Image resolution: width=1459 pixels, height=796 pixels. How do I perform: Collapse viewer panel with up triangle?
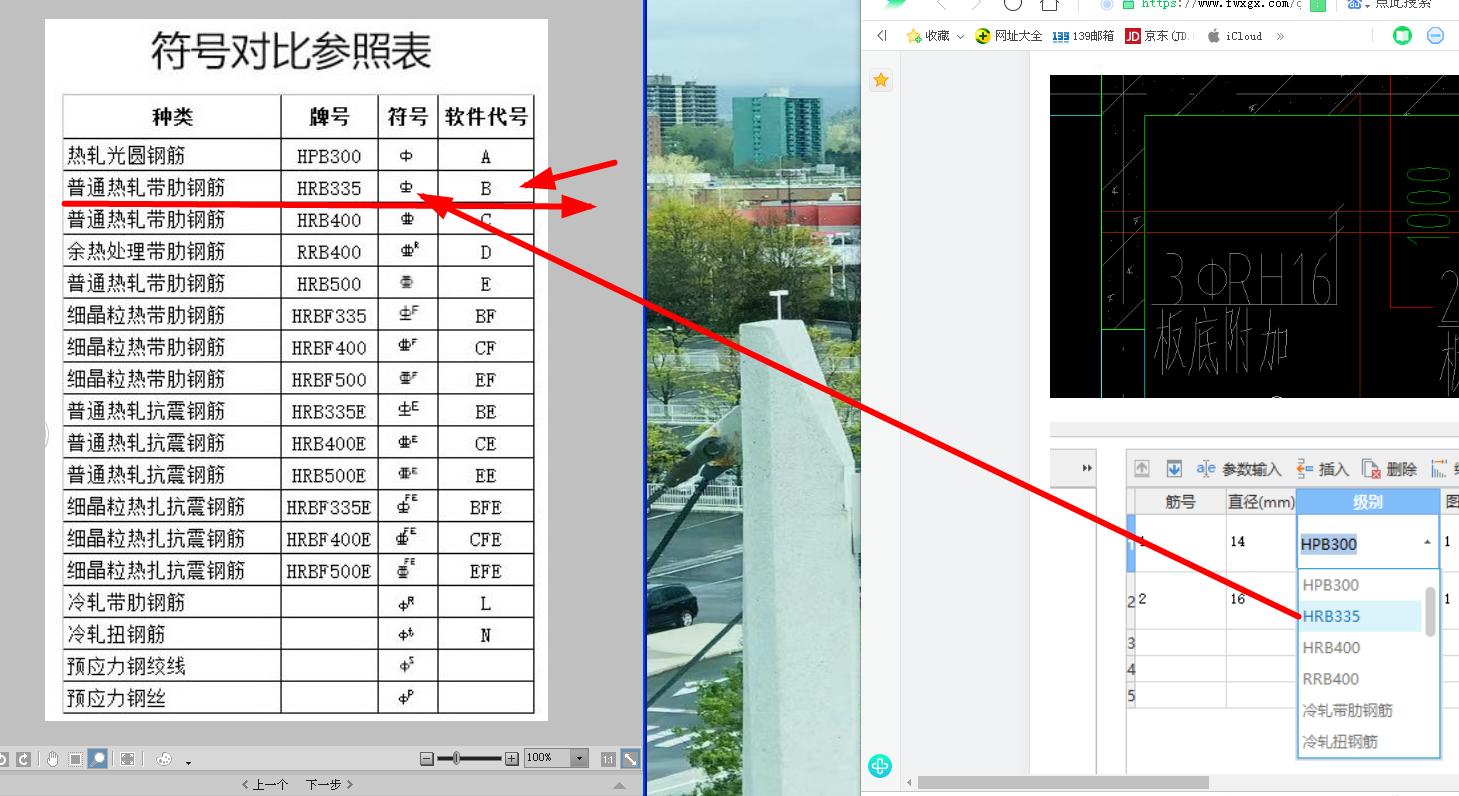point(620,786)
